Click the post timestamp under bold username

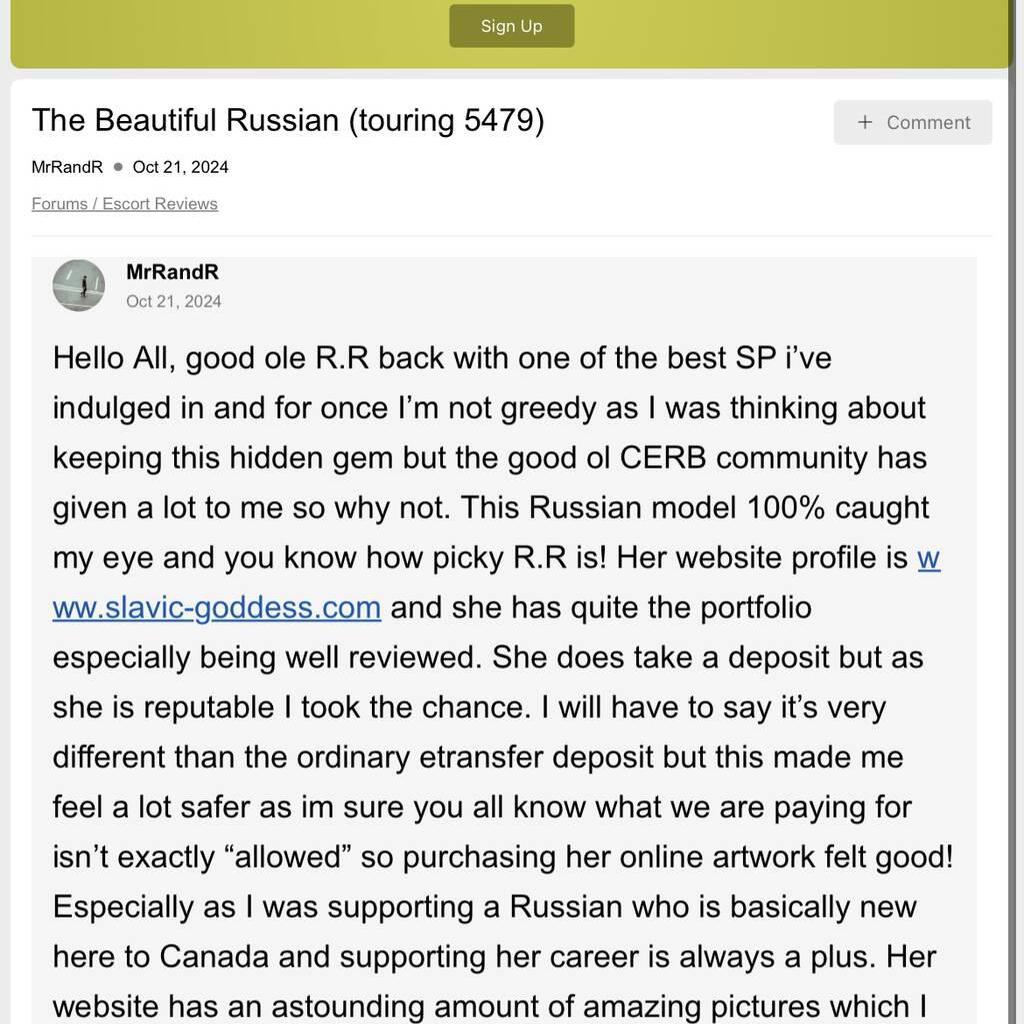click(x=174, y=301)
